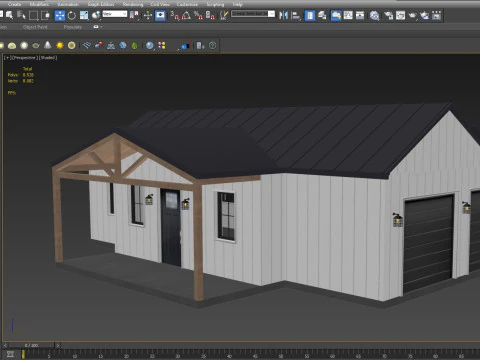Click the question mark help icon
Screen dimensions: 480x360
213,45
